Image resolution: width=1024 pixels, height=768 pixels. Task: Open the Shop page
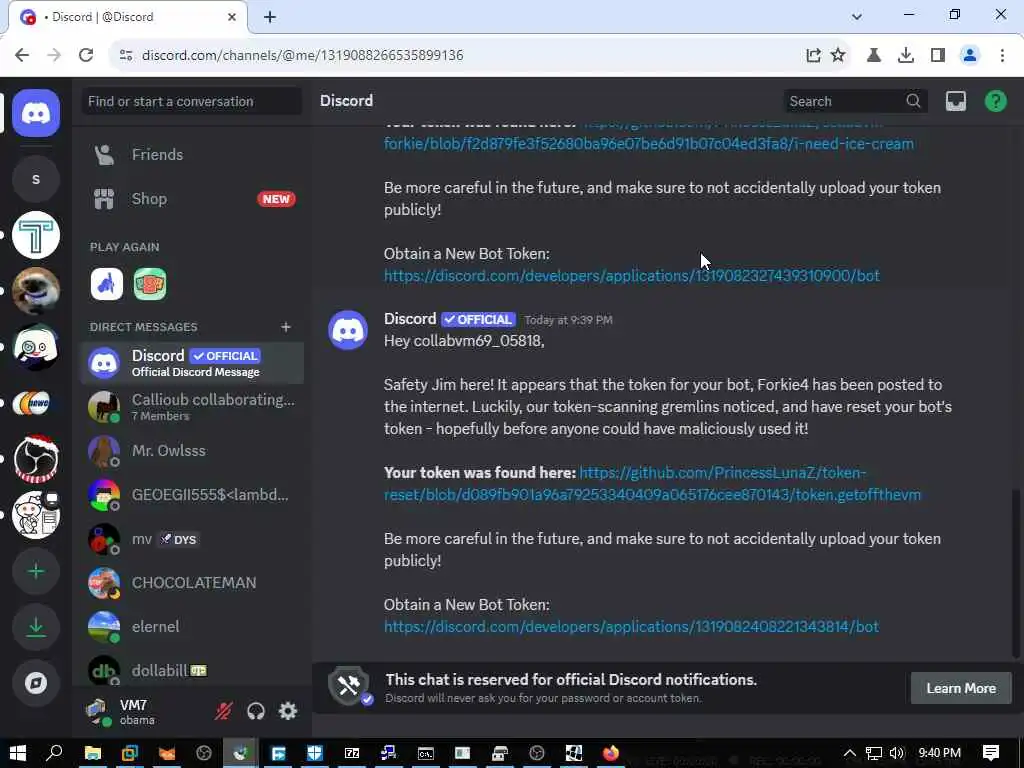click(192, 199)
